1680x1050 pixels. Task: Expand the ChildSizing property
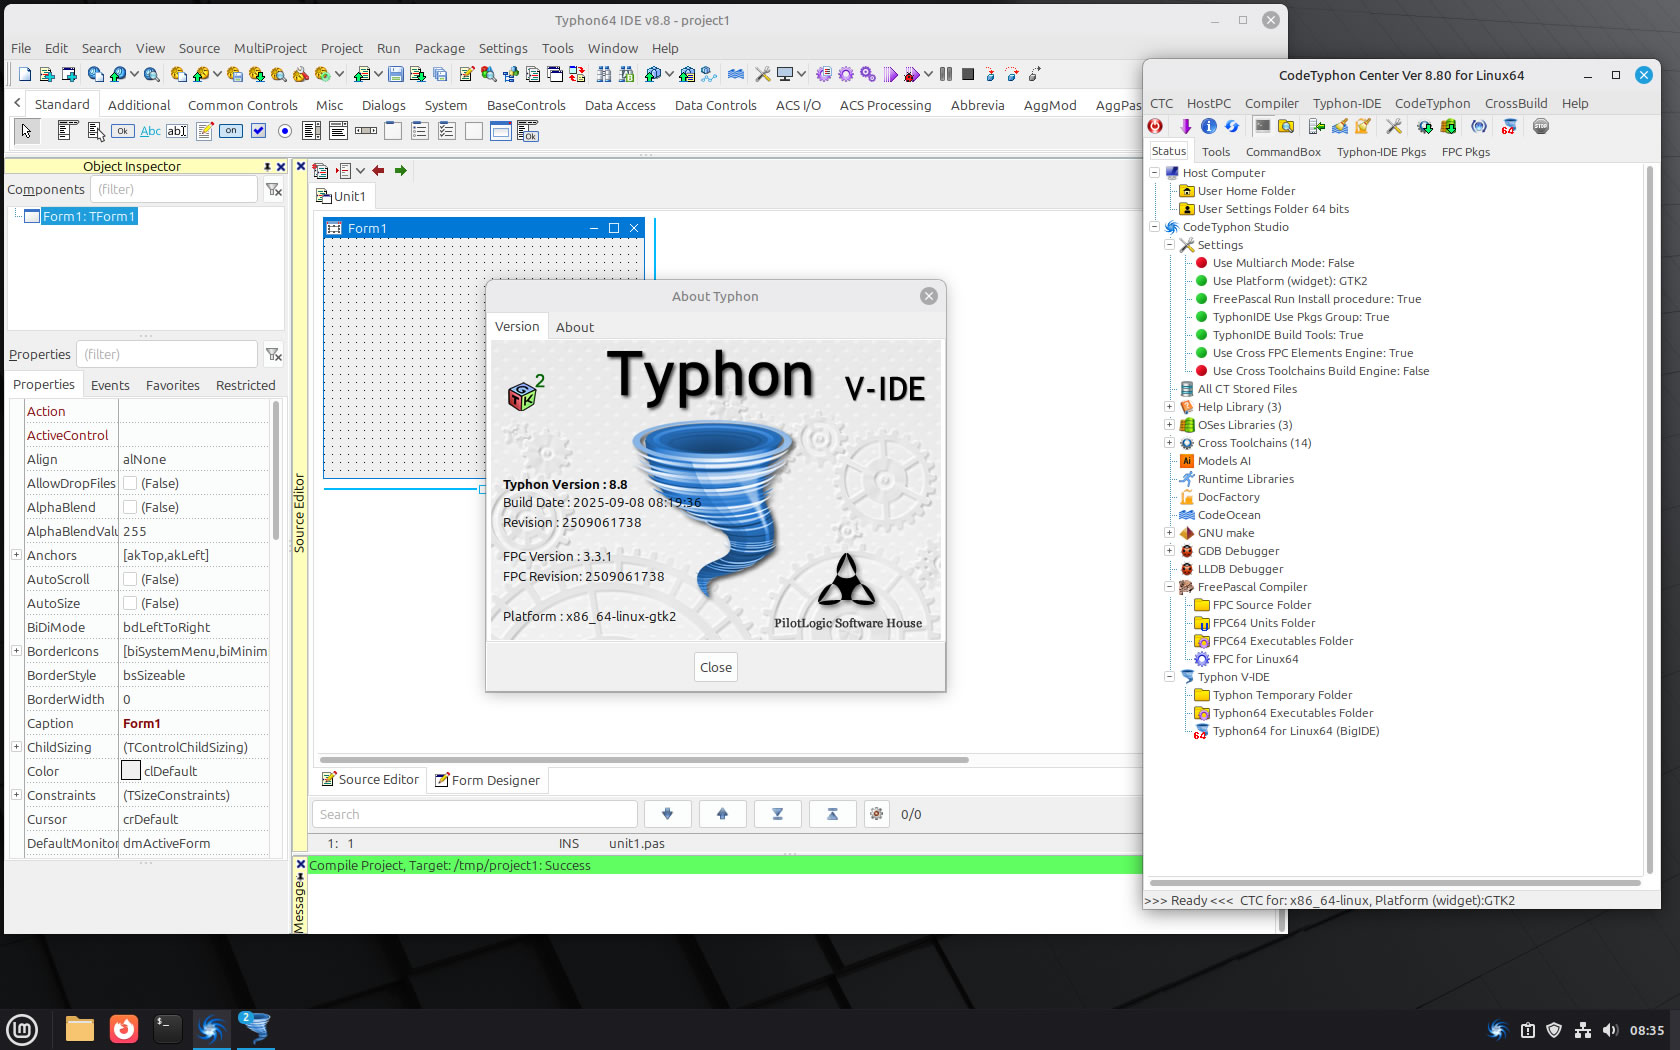click(x=16, y=747)
